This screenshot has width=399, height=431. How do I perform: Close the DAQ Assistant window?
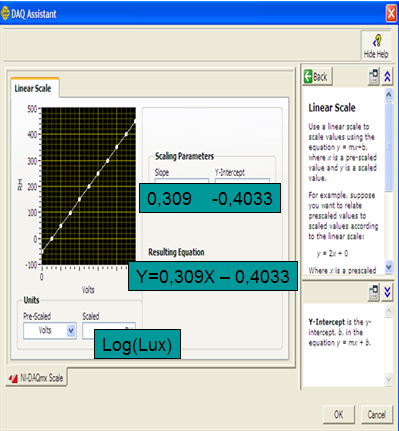pyautogui.click(x=391, y=13)
